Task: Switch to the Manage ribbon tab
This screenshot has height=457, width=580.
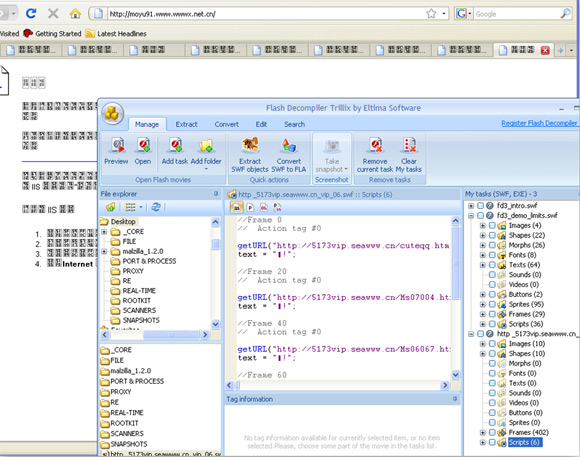Action: pos(147,124)
